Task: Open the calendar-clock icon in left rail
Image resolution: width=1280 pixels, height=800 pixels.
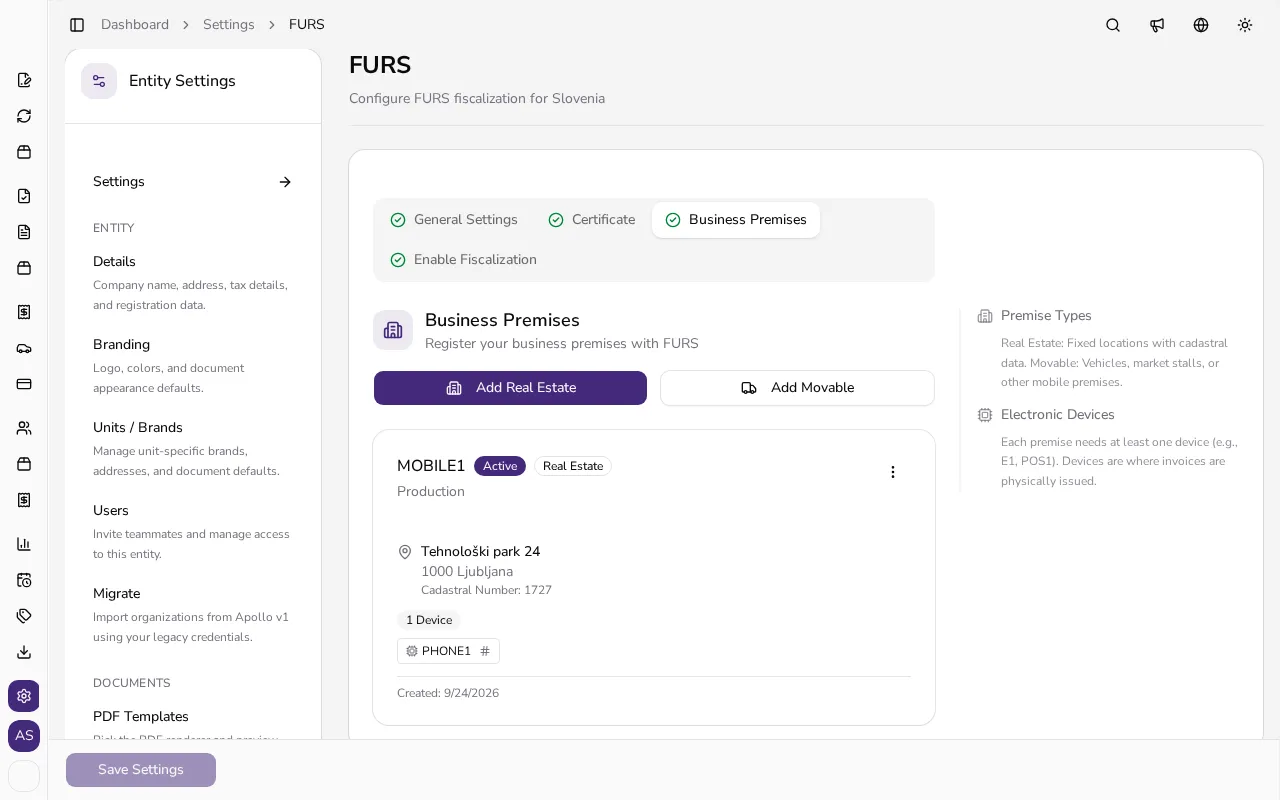Action: (x=24, y=580)
